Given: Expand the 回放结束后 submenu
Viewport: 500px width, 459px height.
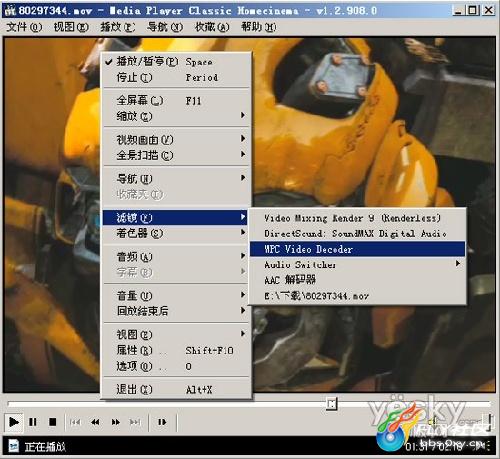Looking at the screenshot, I should click(x=176, y=311).
